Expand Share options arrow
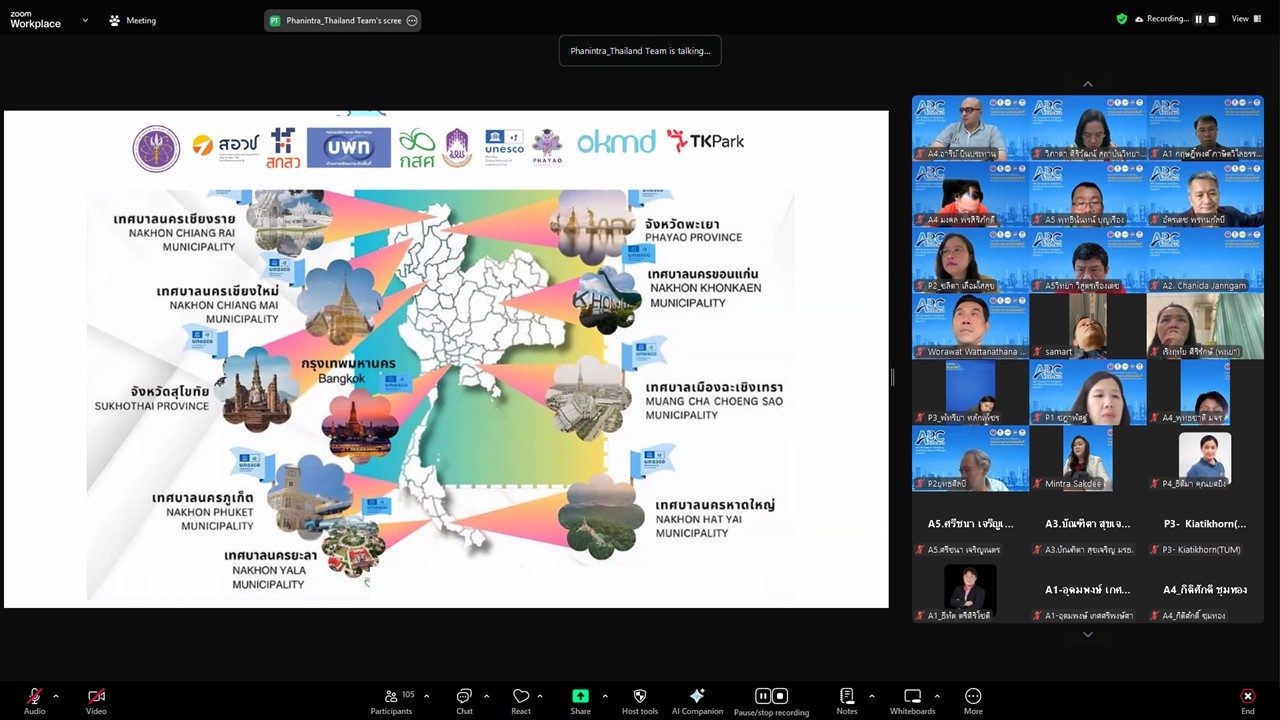This screenshot has width=1280, height=720. pyautogui.click(x=604, y=696)
